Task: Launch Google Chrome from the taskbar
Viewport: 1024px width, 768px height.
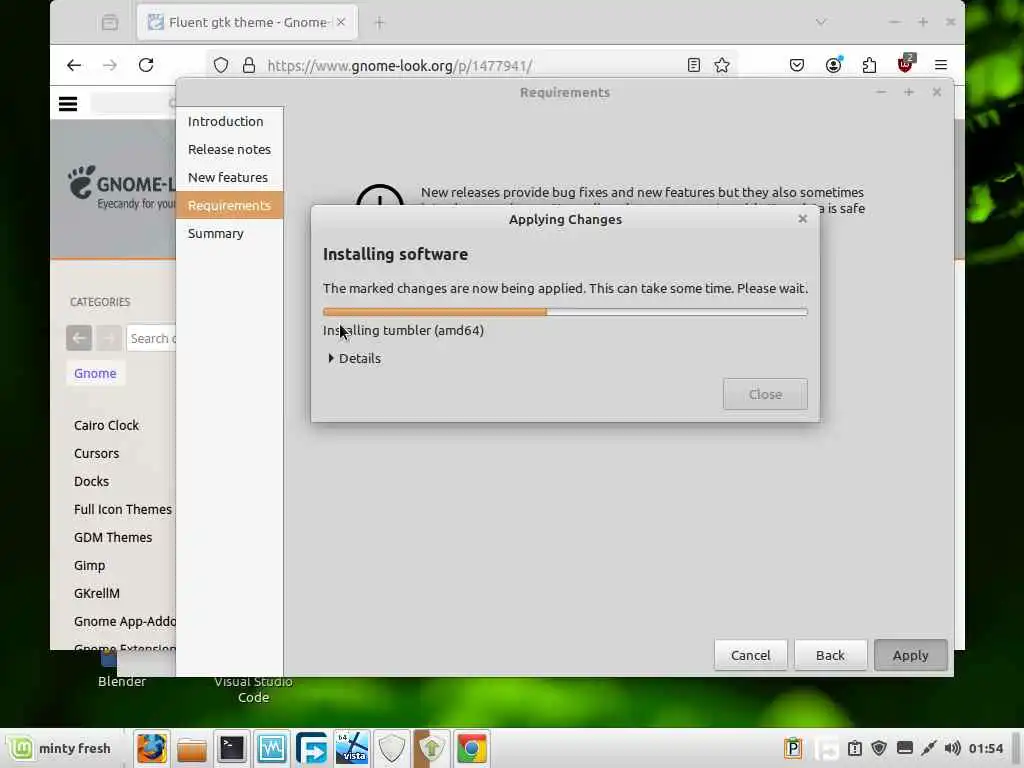Action: pyautogui.click(x=472, y=748)
